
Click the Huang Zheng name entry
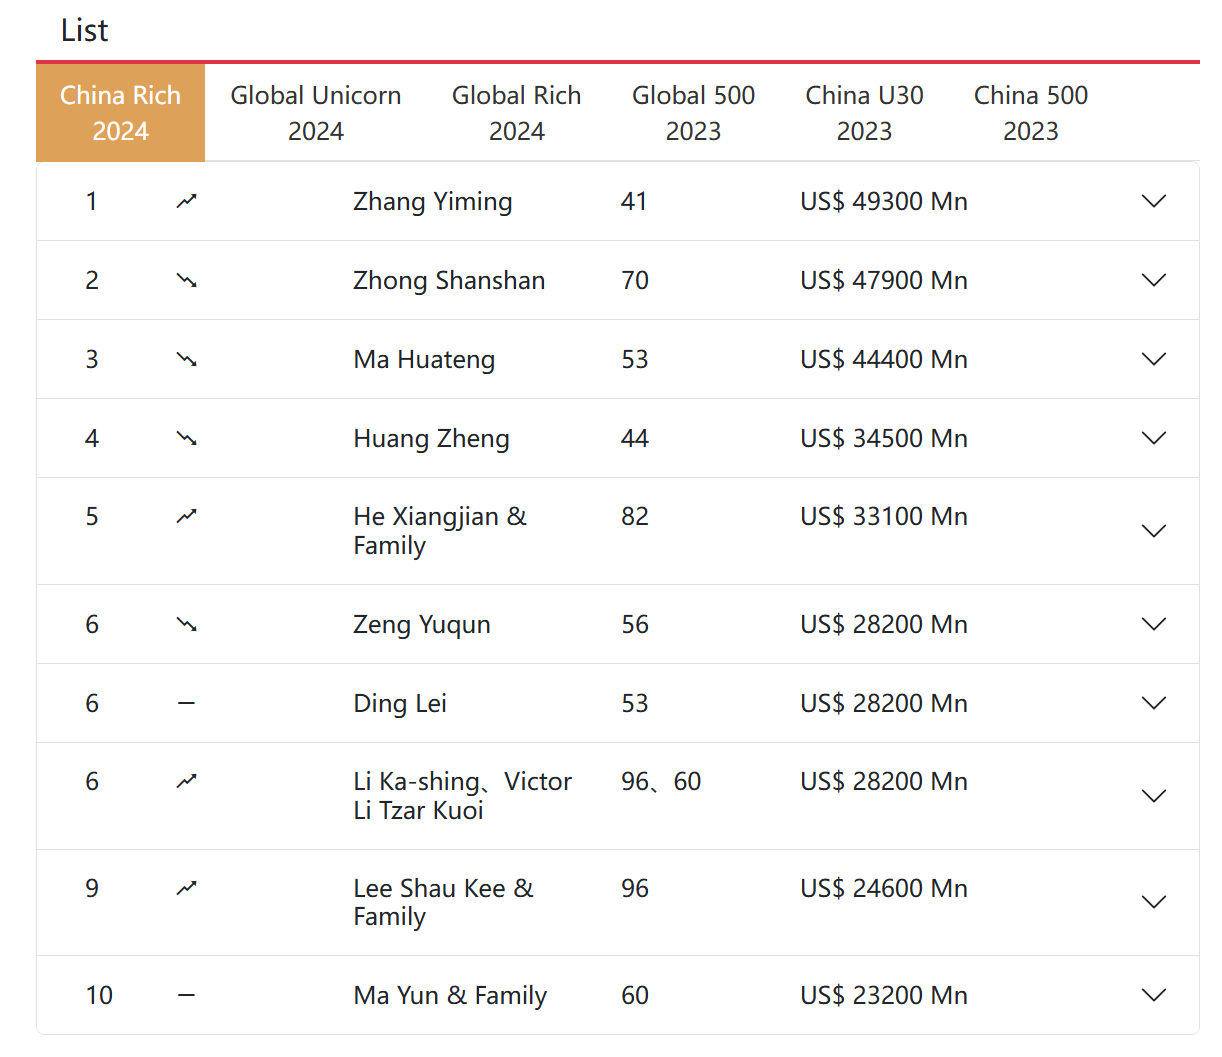click(431, 438)
